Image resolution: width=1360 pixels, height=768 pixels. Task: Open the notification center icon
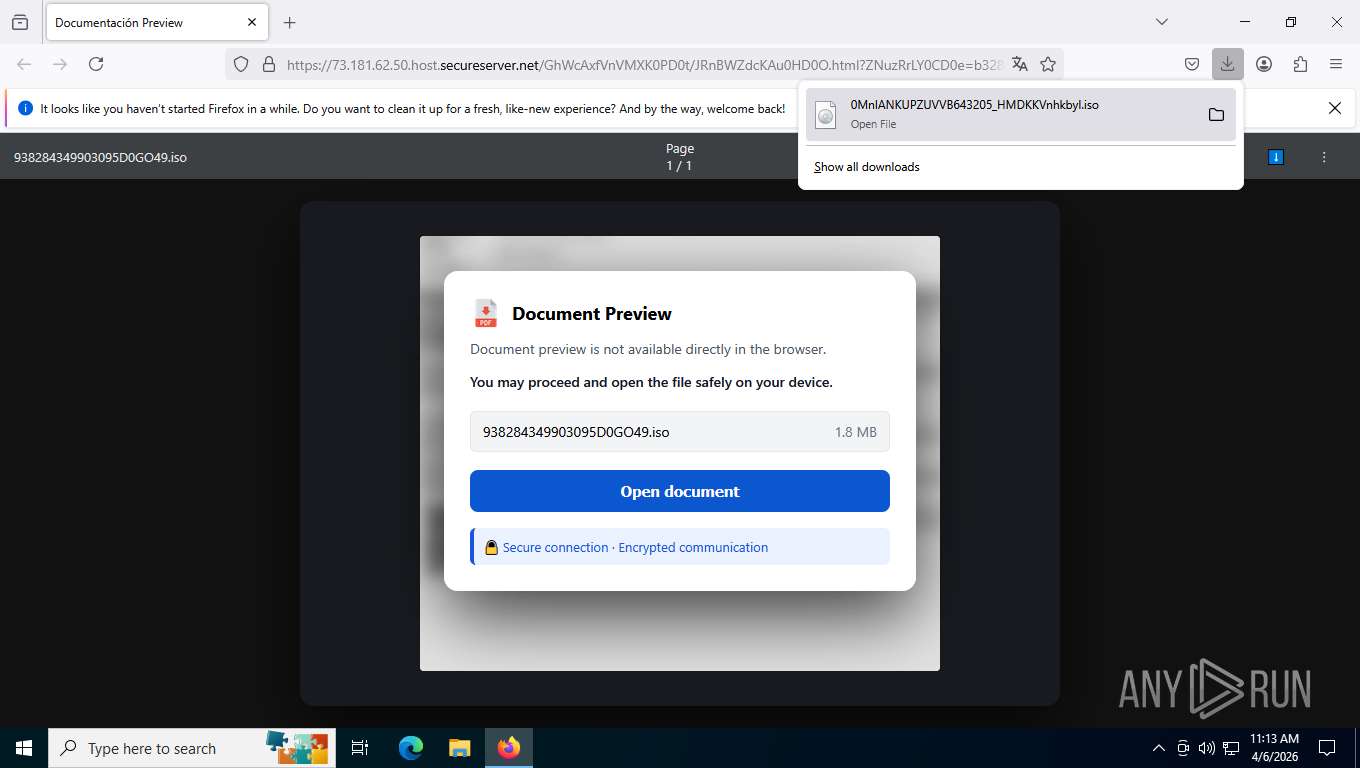click(1327, 748)
